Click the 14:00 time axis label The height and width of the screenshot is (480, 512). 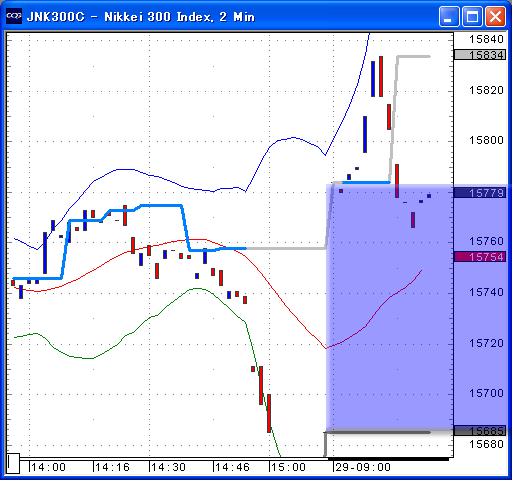(x=48, y=467)
